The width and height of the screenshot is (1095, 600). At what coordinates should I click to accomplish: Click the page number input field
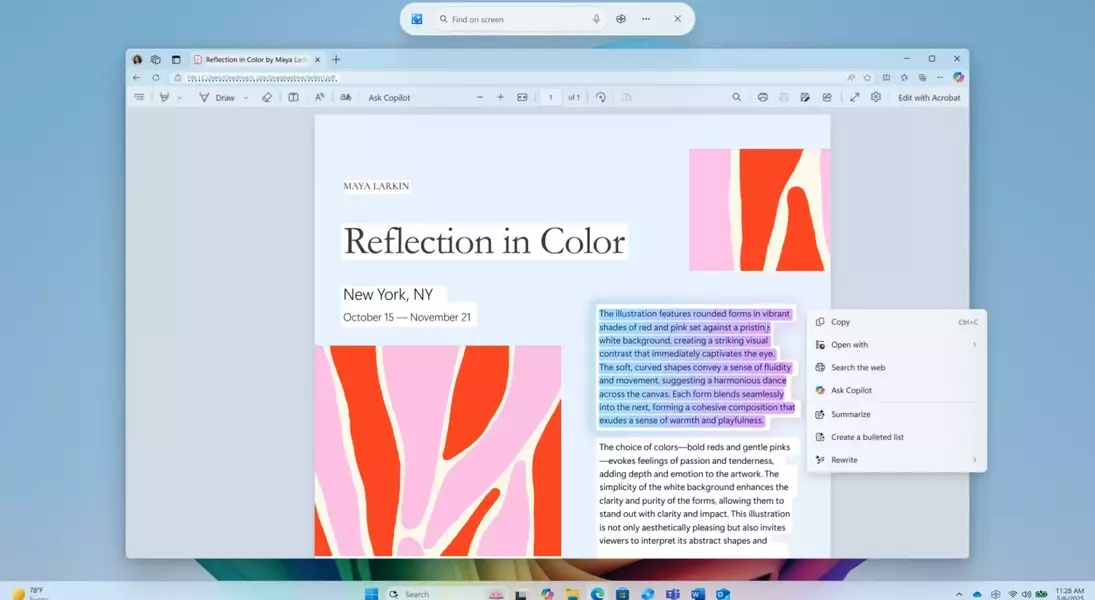click(x=551, y=97)
